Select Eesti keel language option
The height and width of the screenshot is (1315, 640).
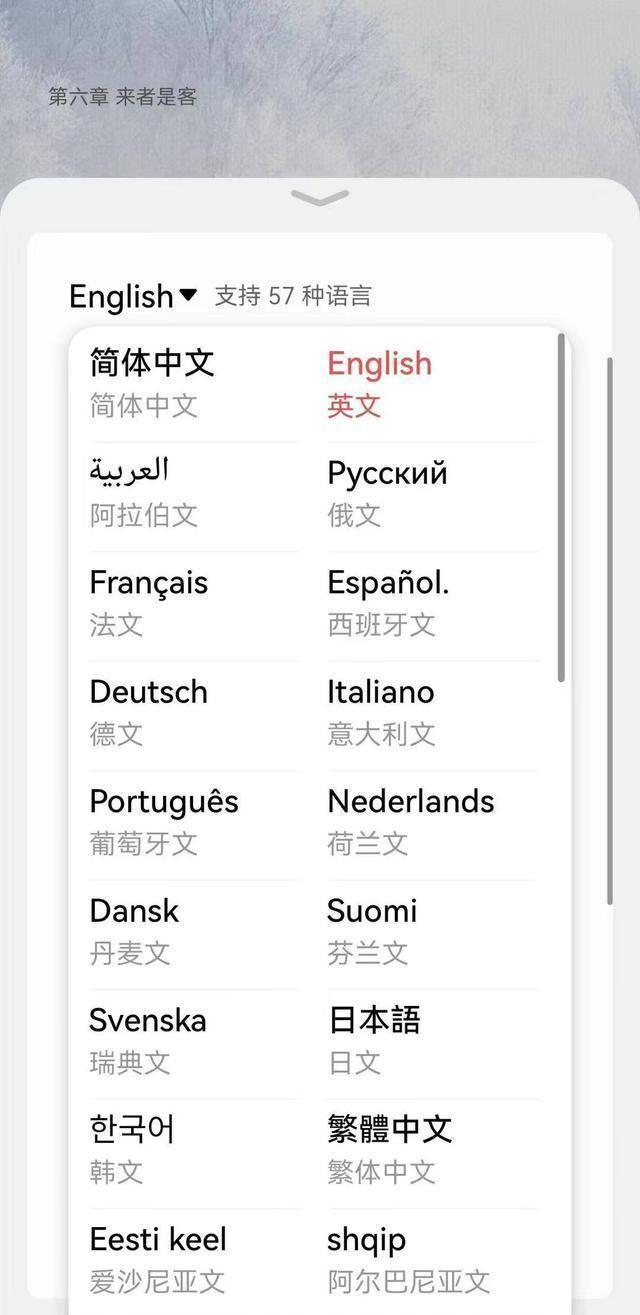click(158, 1259)
